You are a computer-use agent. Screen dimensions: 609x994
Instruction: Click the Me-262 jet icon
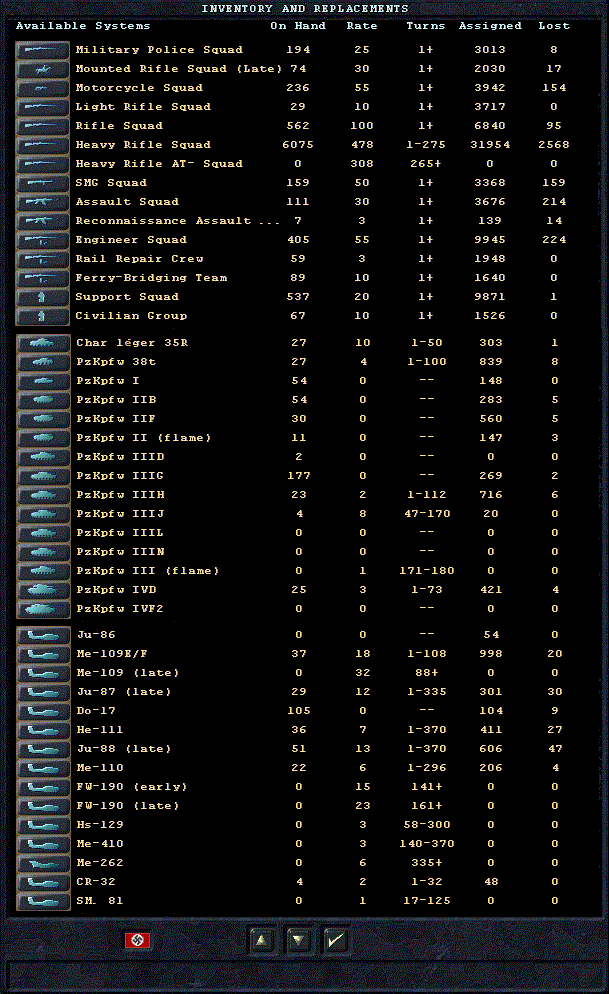pos(43,863)
